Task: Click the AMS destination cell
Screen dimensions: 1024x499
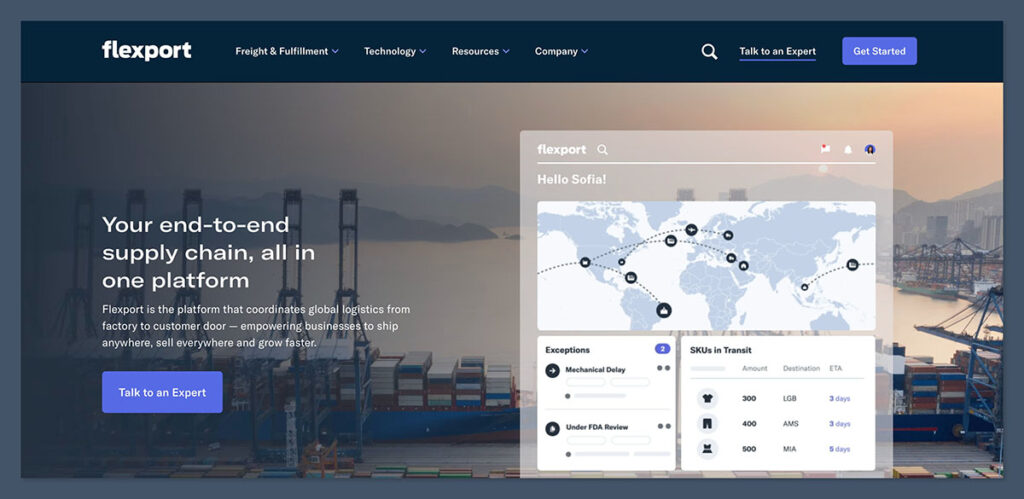Action: tap(790, 424)
